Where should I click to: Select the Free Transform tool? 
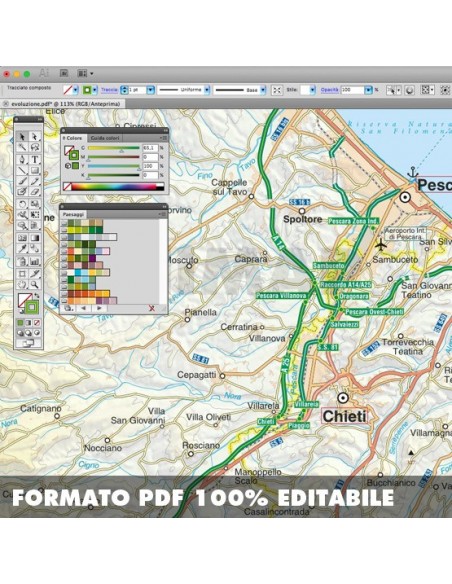point(35,215)
